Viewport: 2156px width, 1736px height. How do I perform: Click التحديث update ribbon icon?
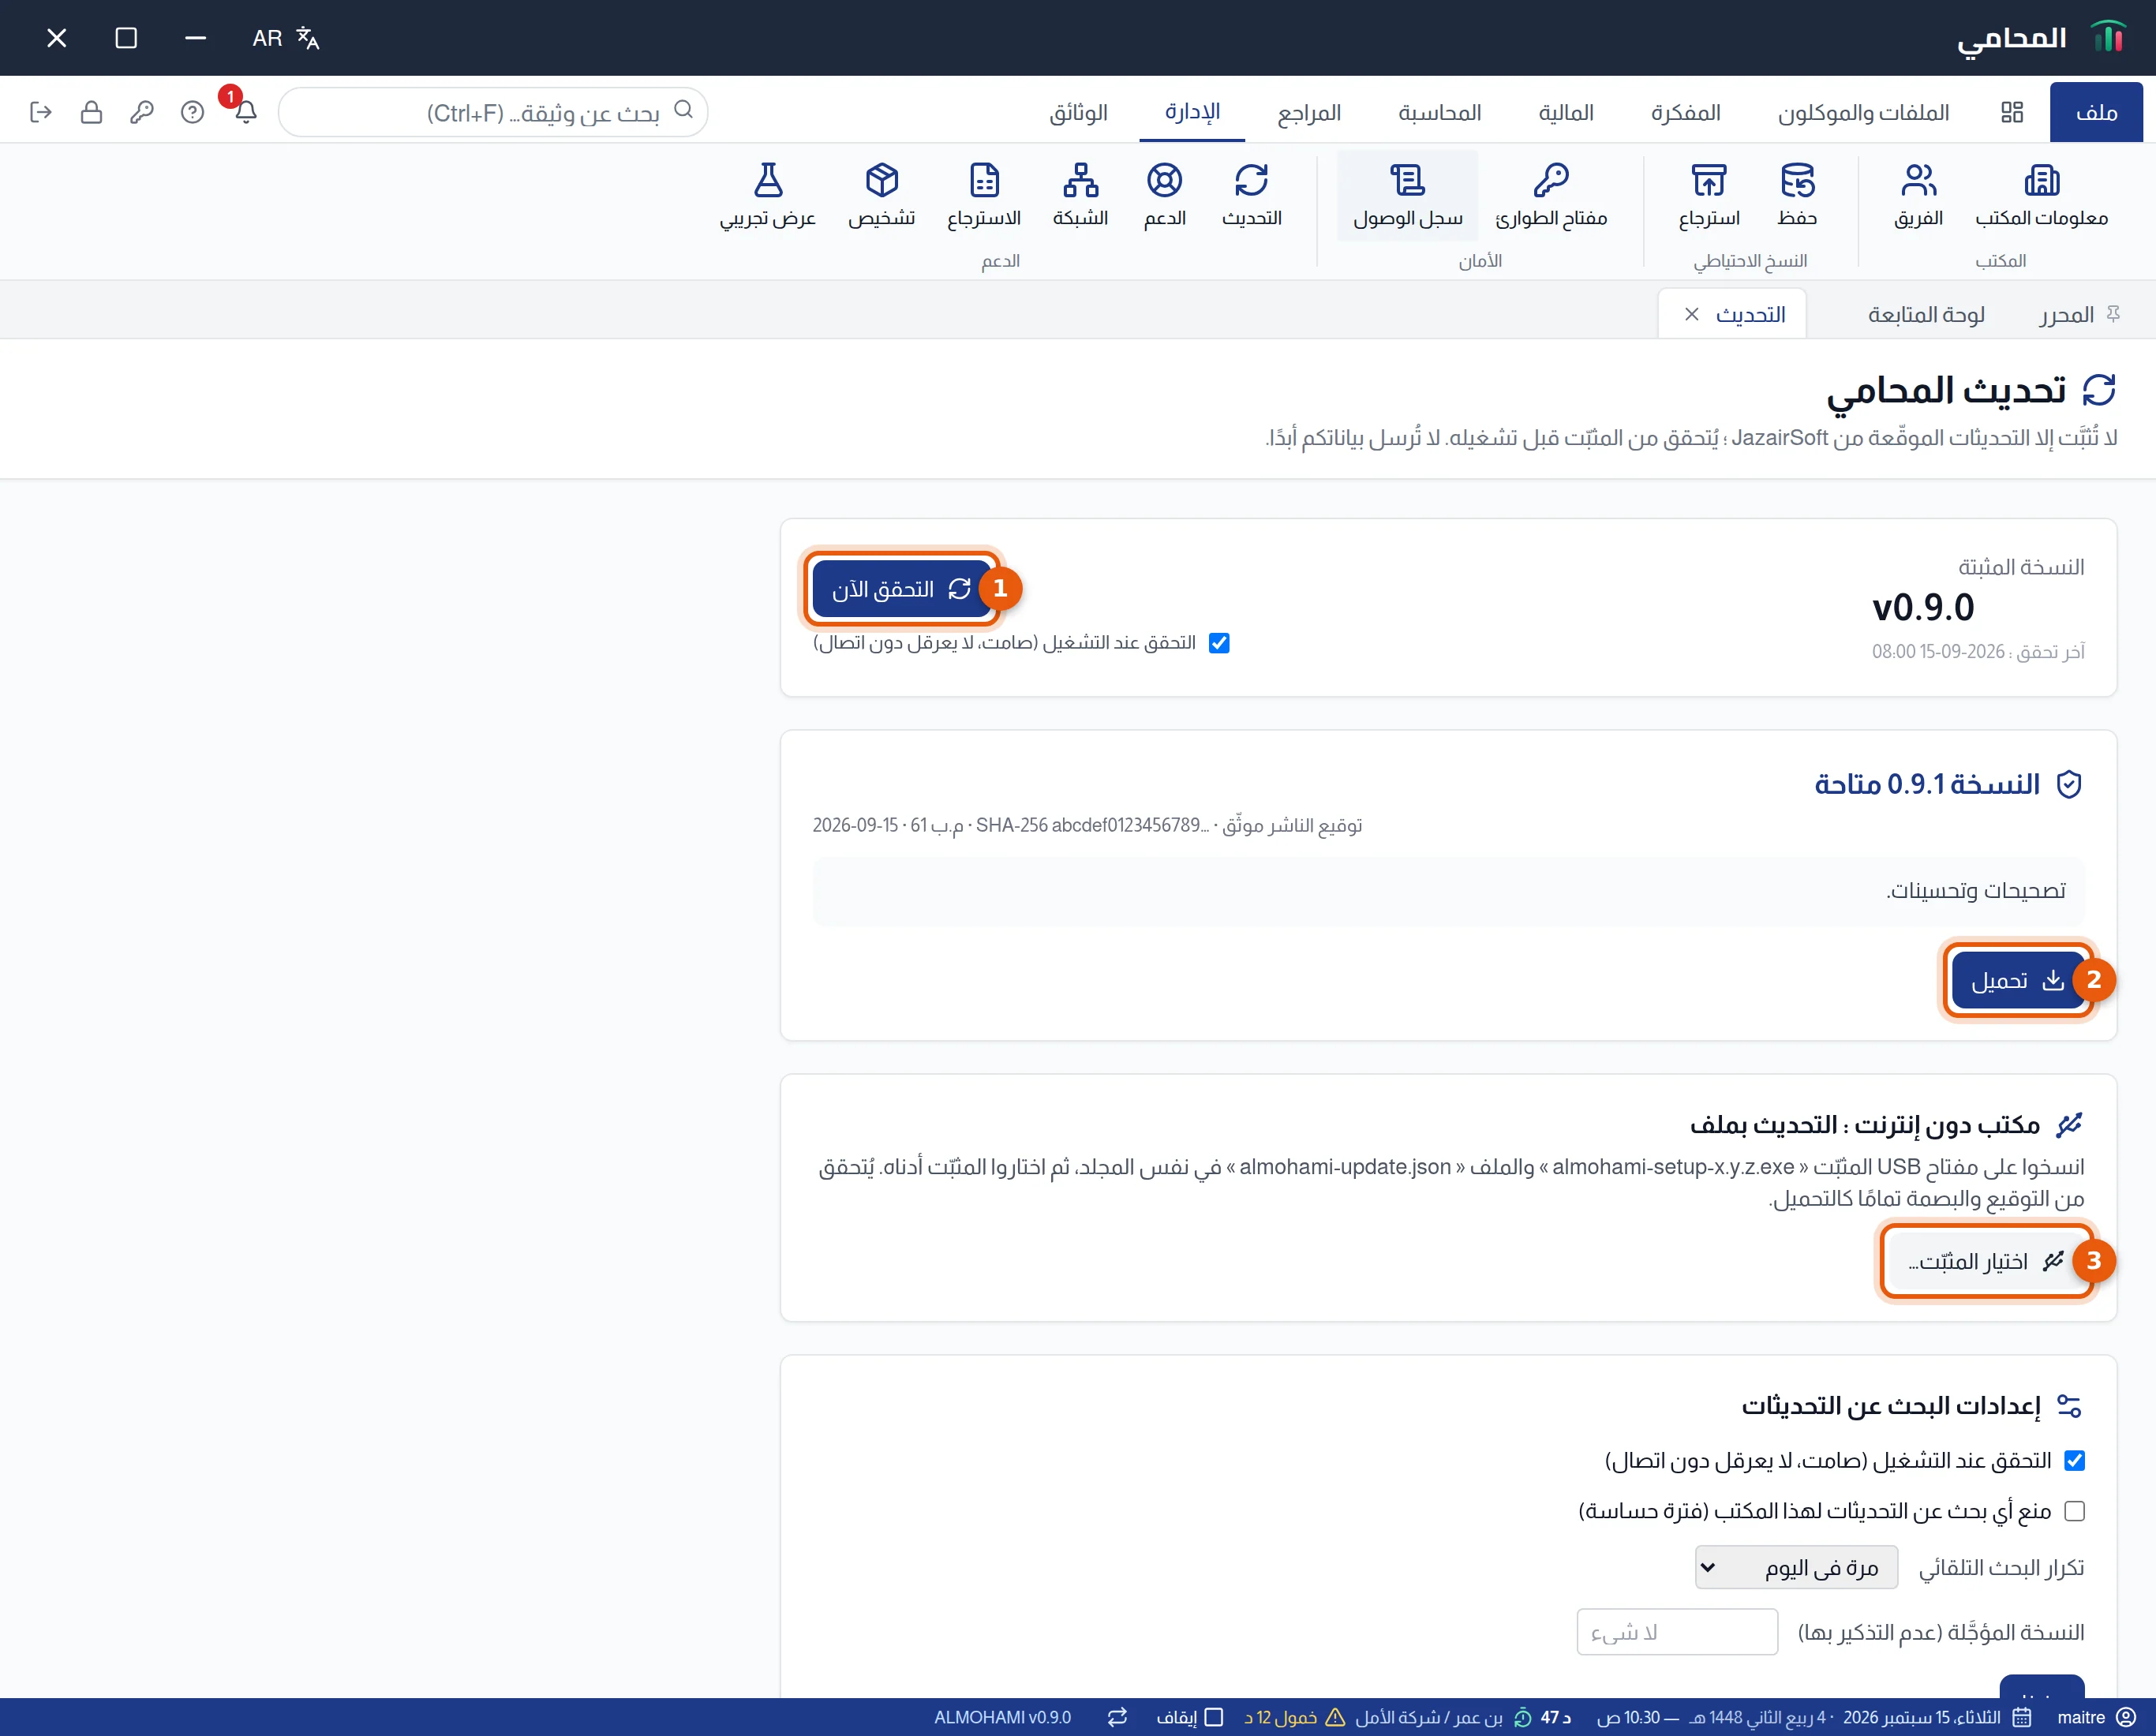(x=1251, y=195)
